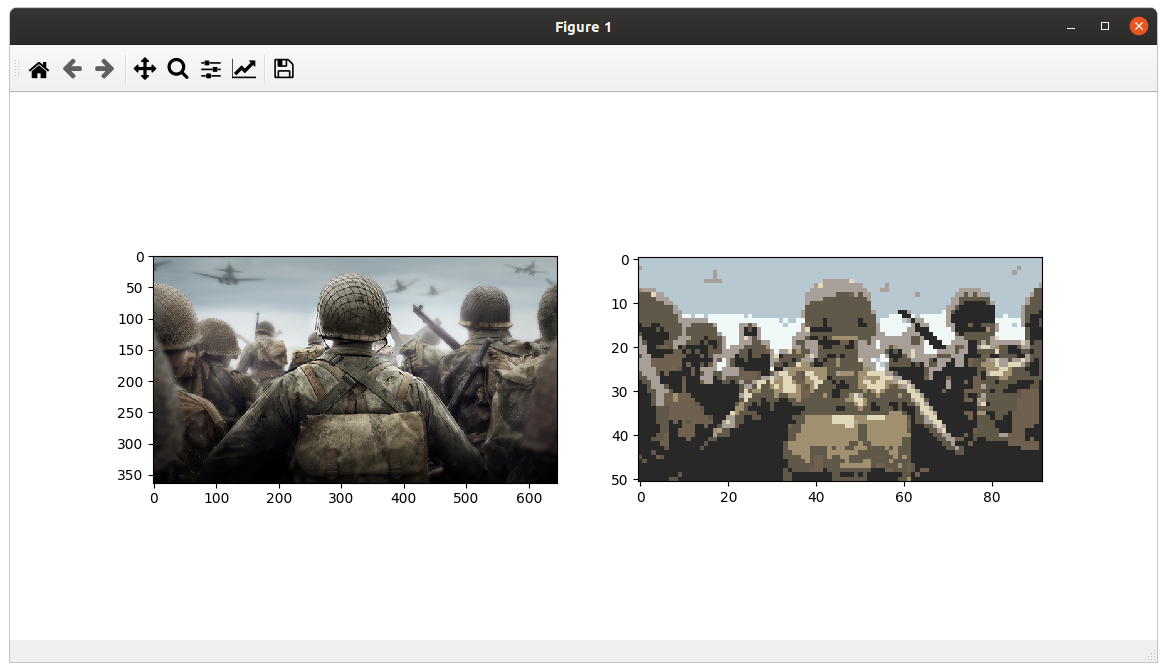The width and height of the screenshot is (1167, 672).
Task: Close the Figure 1 window
Action: point(1138,27)
